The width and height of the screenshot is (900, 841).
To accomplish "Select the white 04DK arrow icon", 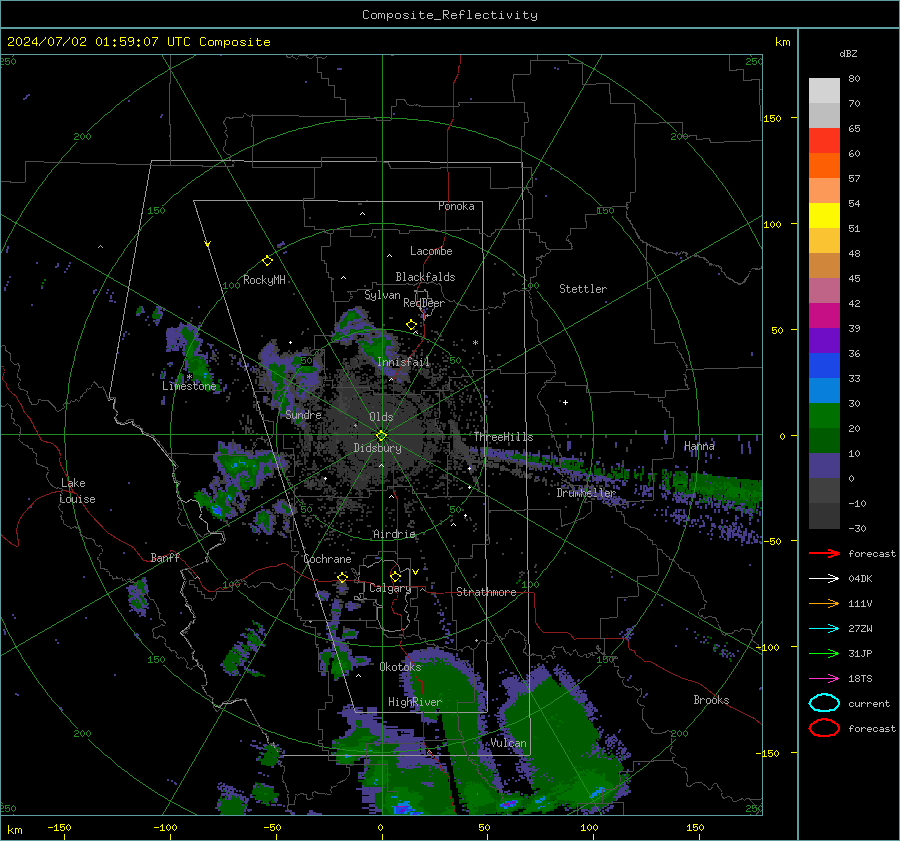I will click(x=824, y=579).
